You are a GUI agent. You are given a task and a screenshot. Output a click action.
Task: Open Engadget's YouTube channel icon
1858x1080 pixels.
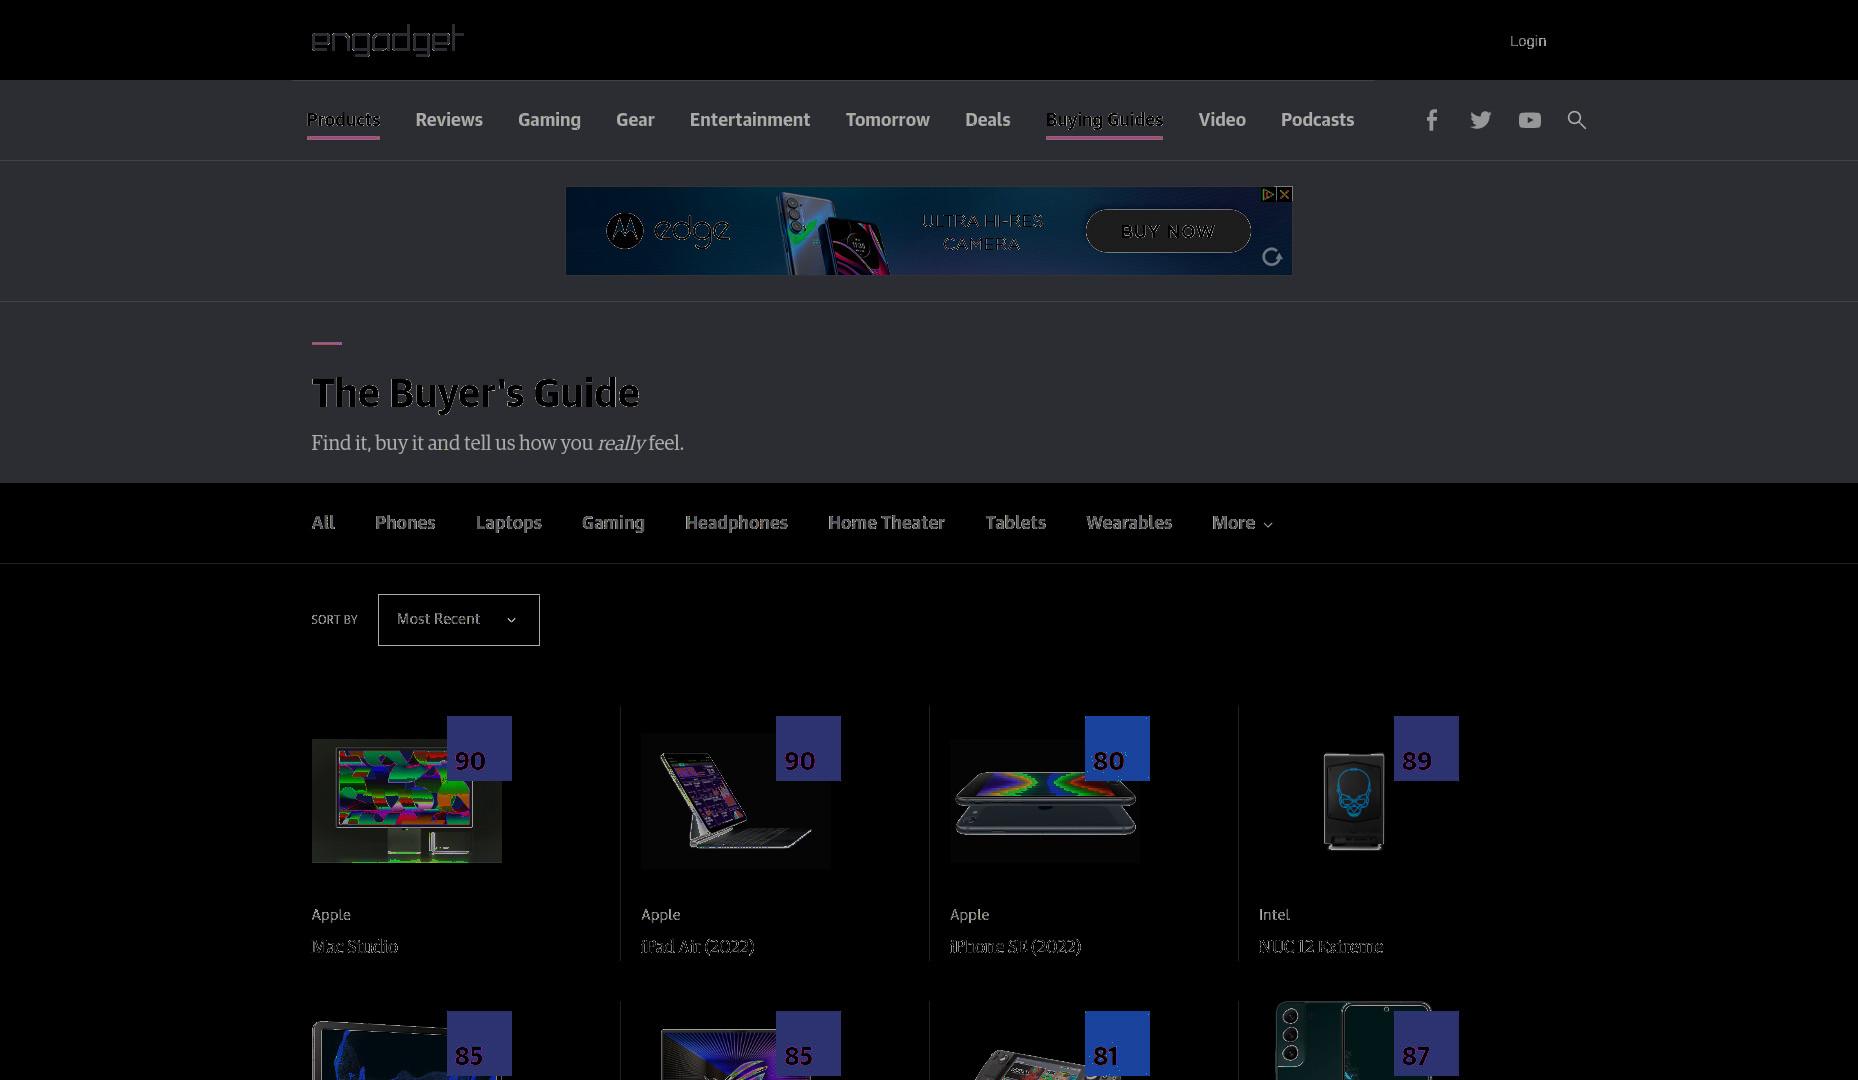coord(1529,120)
